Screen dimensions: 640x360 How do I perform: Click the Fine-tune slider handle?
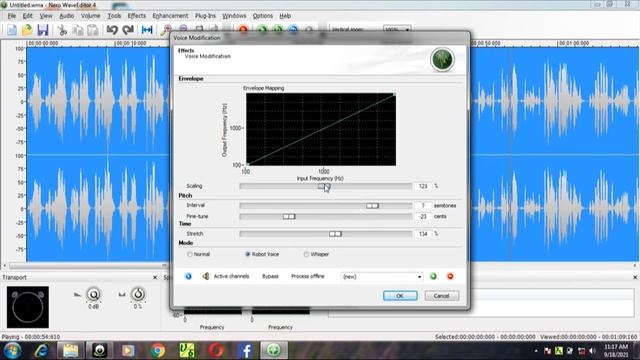289,216
